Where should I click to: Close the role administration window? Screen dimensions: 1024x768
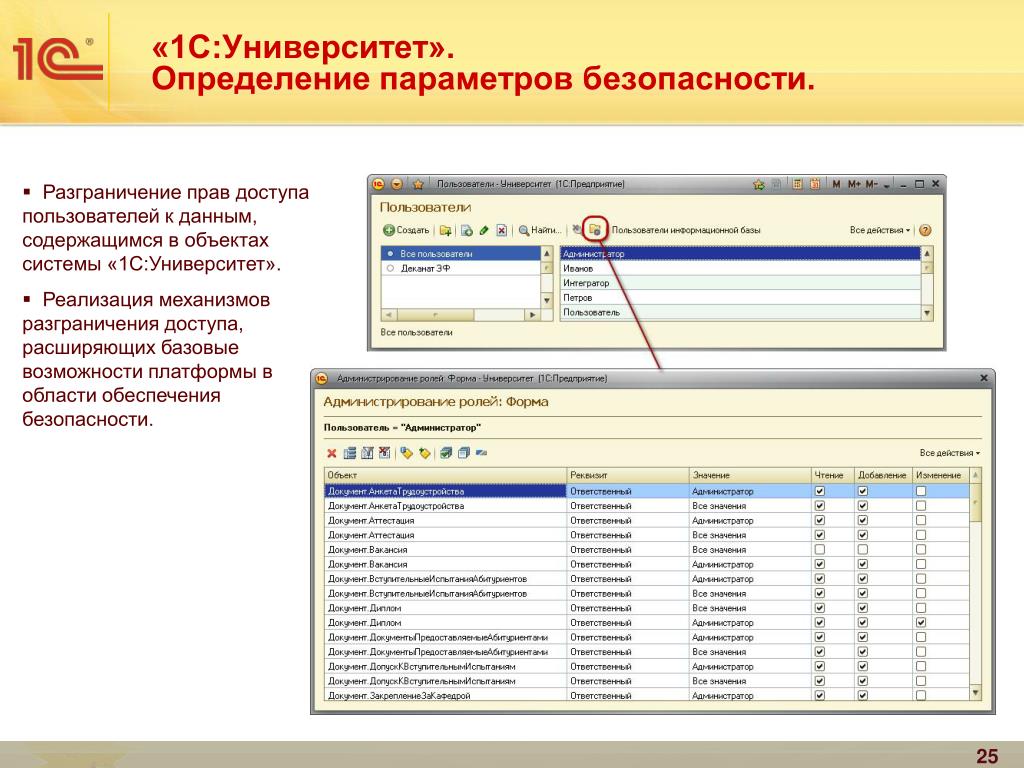(x=984, y=378)
